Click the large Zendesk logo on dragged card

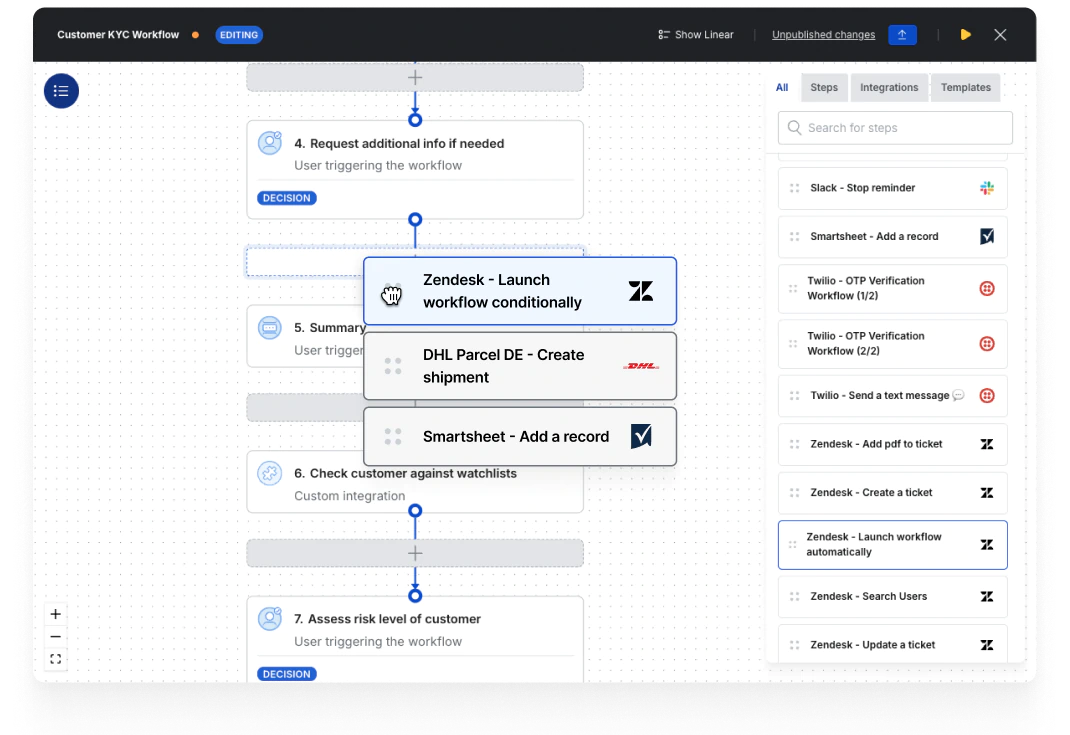(x=641, y=291)
